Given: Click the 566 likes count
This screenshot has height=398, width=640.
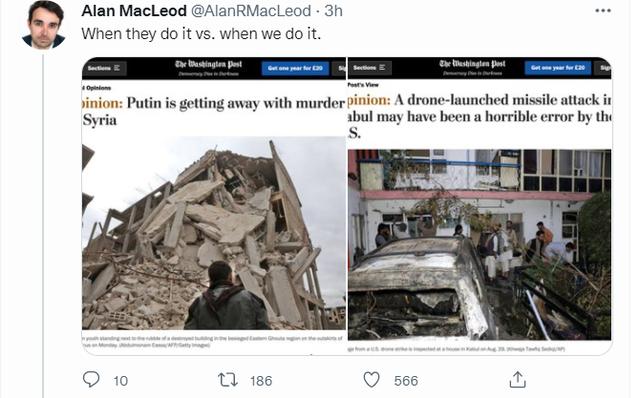Looking at the screenshot, I should [406, 381].
